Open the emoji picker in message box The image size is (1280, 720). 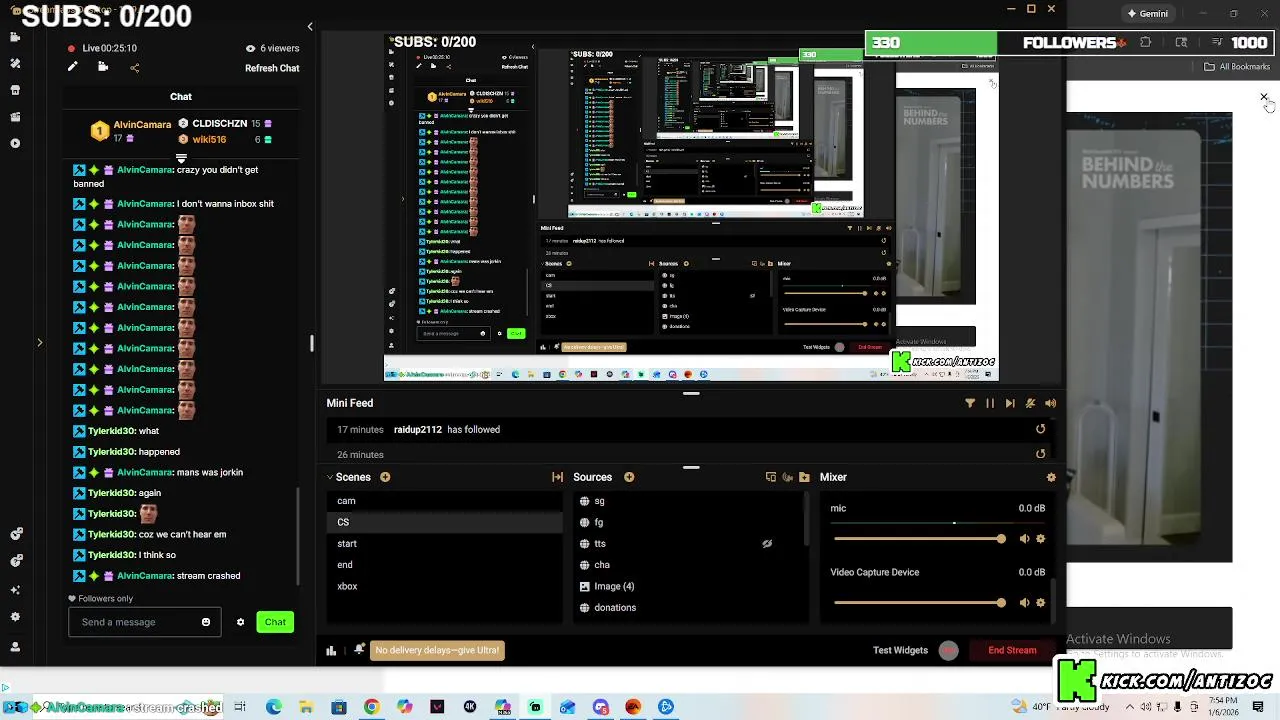pyautogui.click(x=206, y=622)
